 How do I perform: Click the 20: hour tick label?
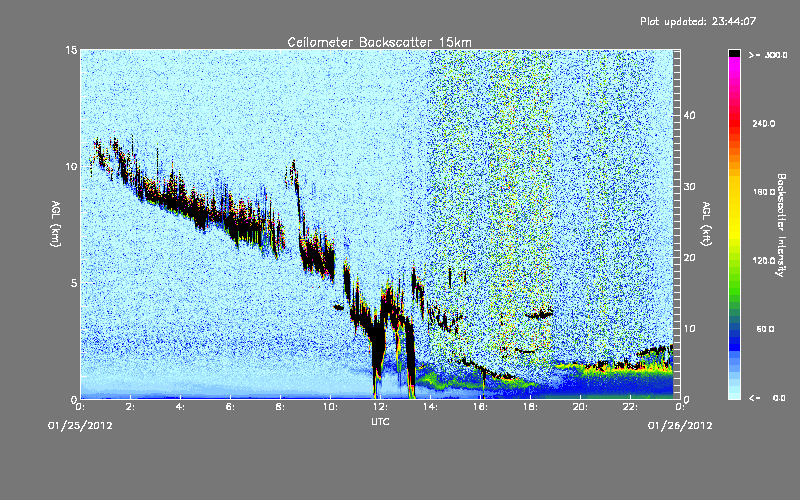(580, 407)
